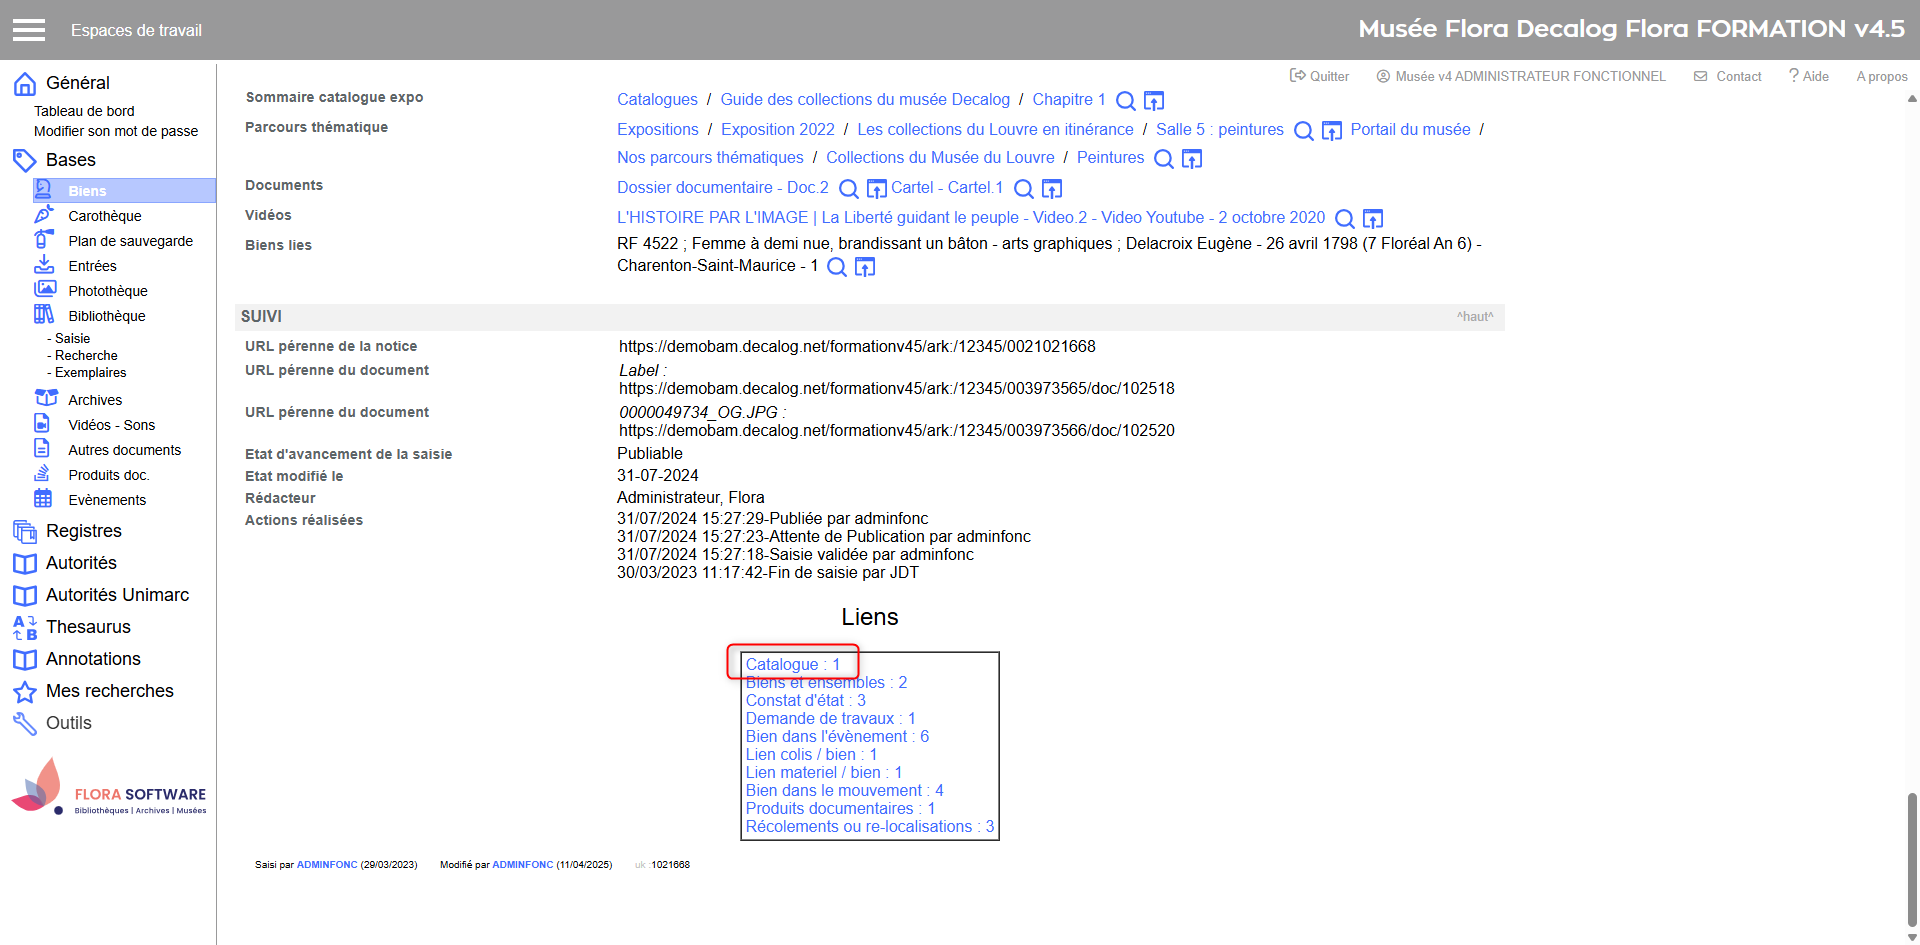
Task: Click magnifier icon next to Chapitre 1
Action: pyautogui.click(x=1125, y=101)
